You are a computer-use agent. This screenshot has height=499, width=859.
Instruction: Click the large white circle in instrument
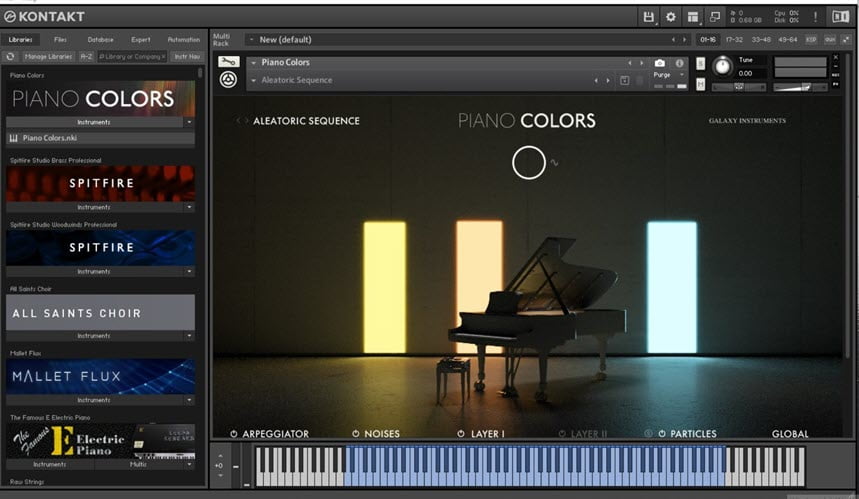click(x=529, y=162)
